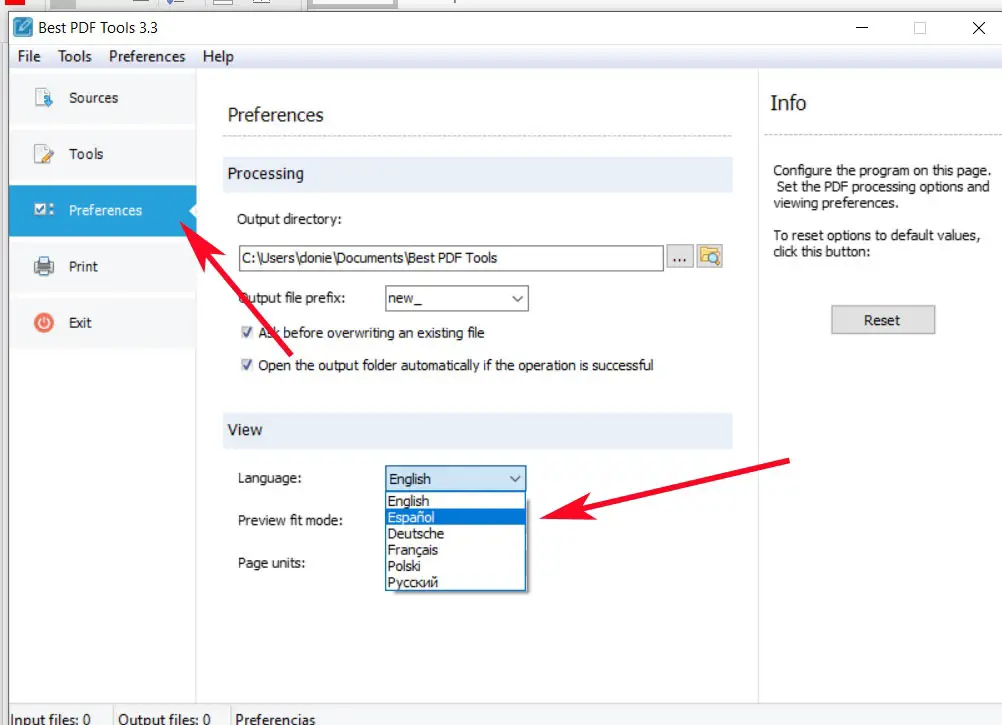The height and width of the screenshot is (725, 1002).
Task: Click the Tools label in the sidebar
Action: tap(86, 154)
